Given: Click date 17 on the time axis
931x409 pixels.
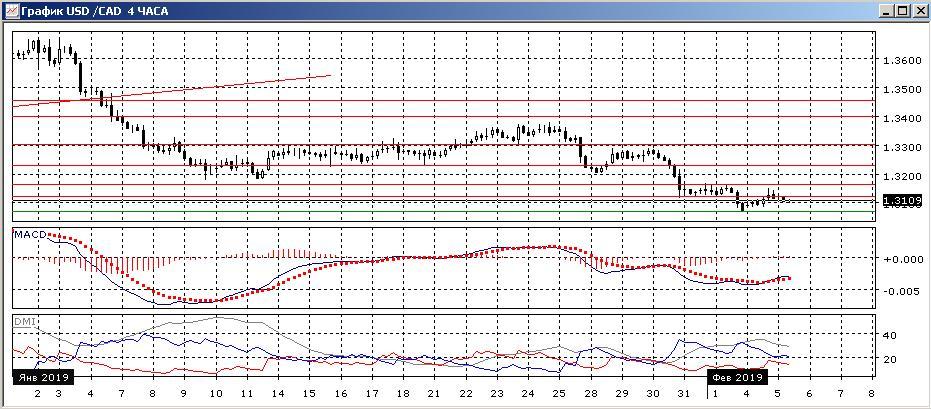Looking at the screenshot, I should (x=371, y=394).
